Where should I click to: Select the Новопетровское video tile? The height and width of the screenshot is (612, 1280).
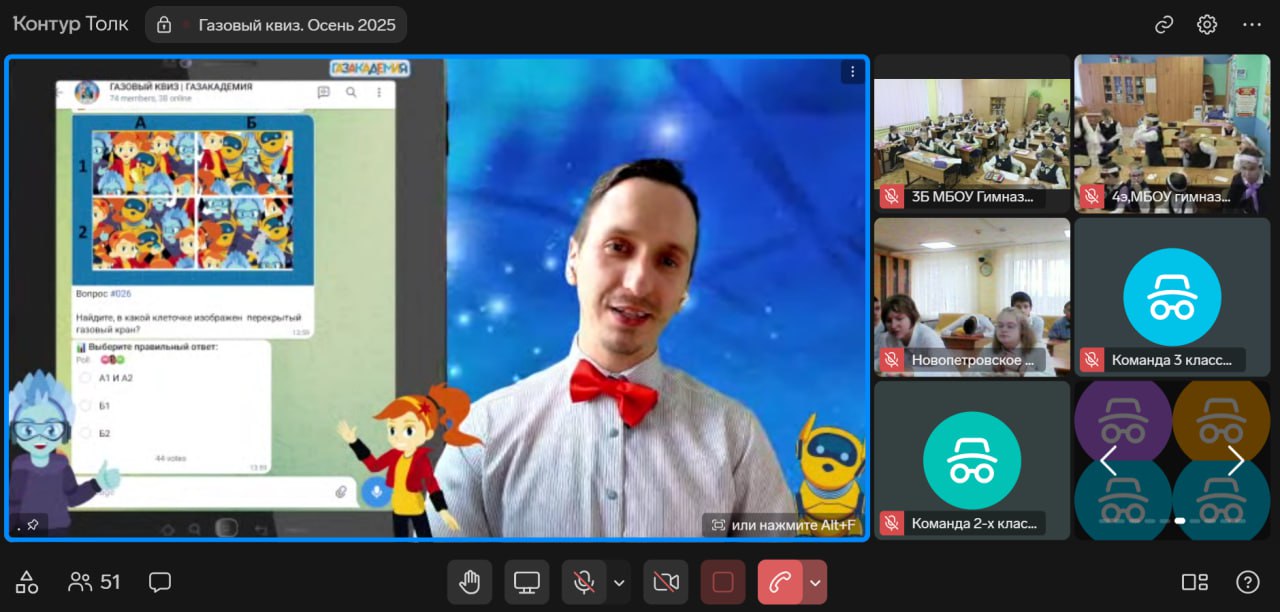coord(972,297)
